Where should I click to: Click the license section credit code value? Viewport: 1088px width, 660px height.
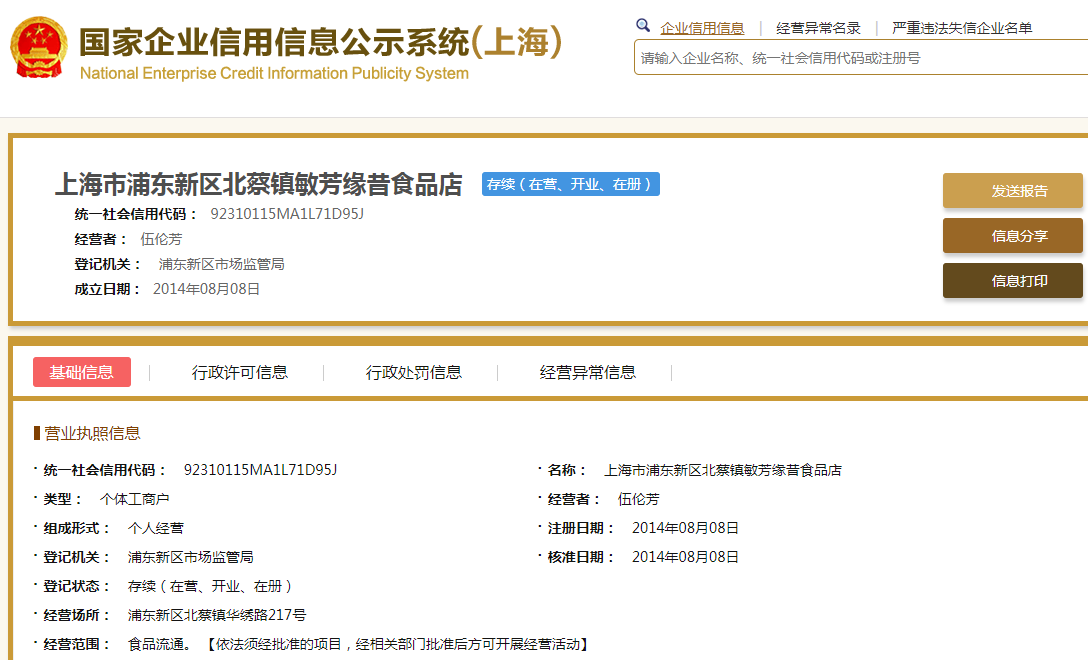click(x=260, y=470)
